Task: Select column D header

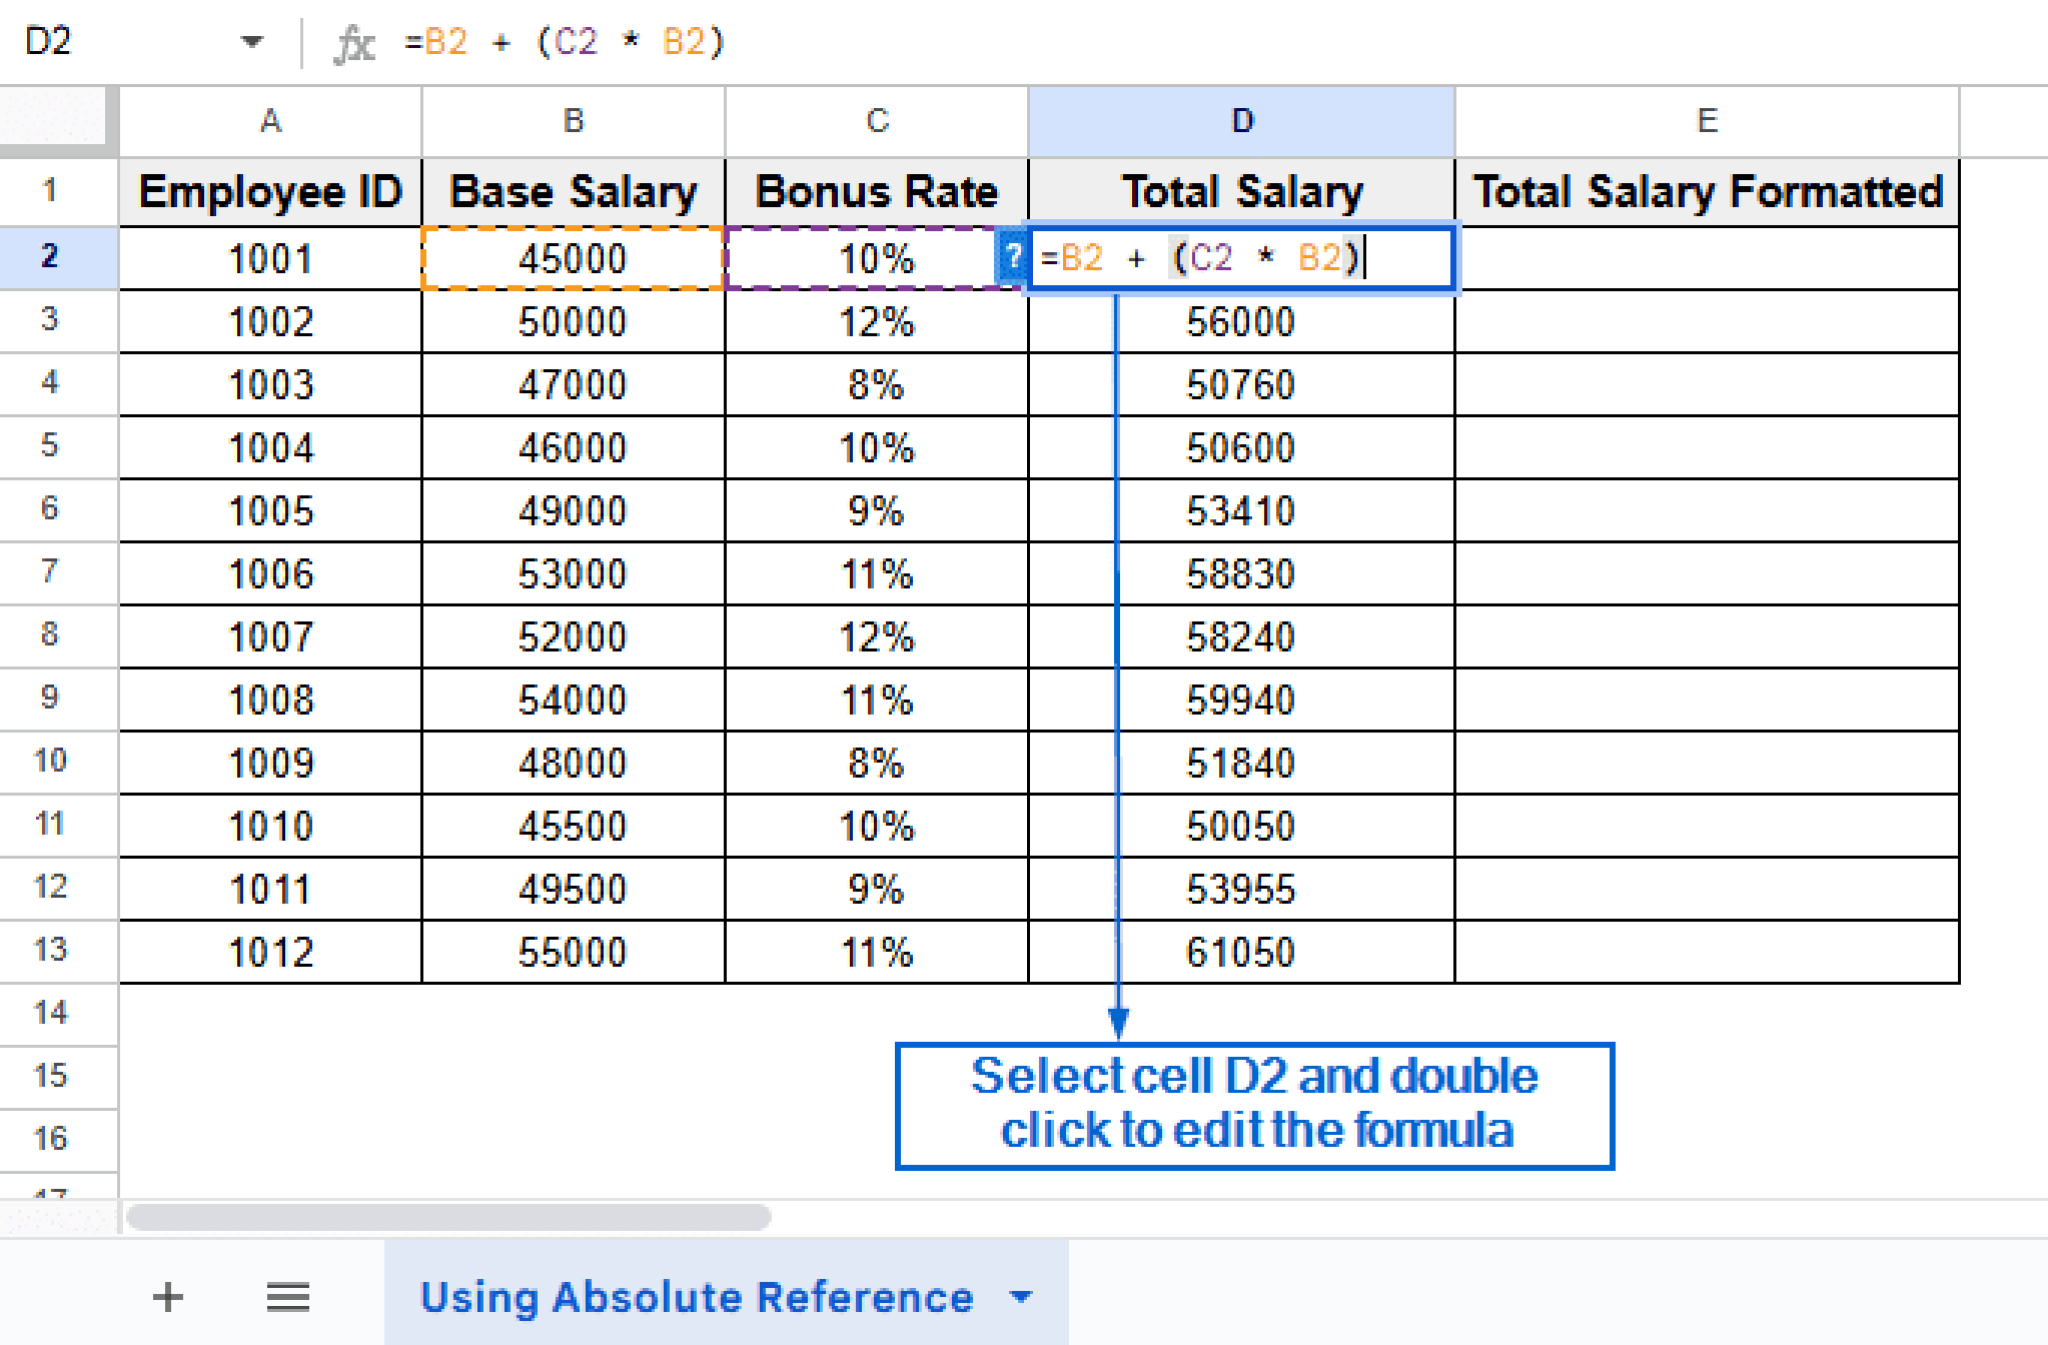Action: click(1240, 120)
